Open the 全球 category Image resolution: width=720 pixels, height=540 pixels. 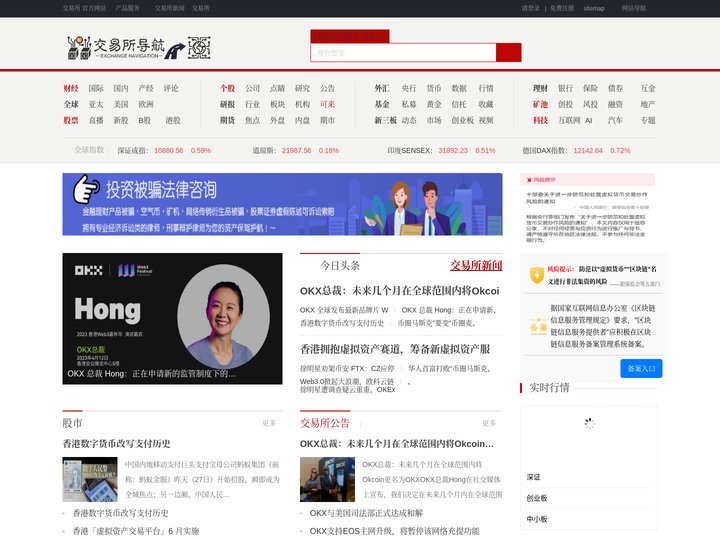tap(71, 104)
